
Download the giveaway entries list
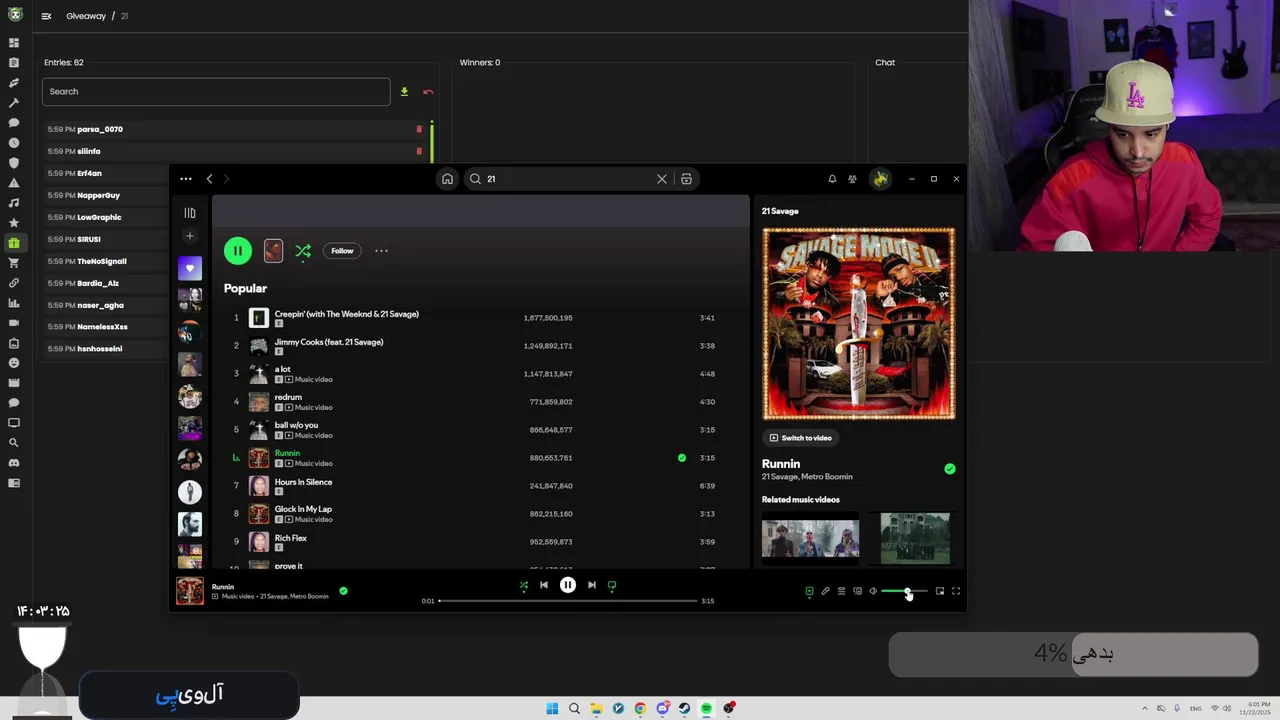404,92
